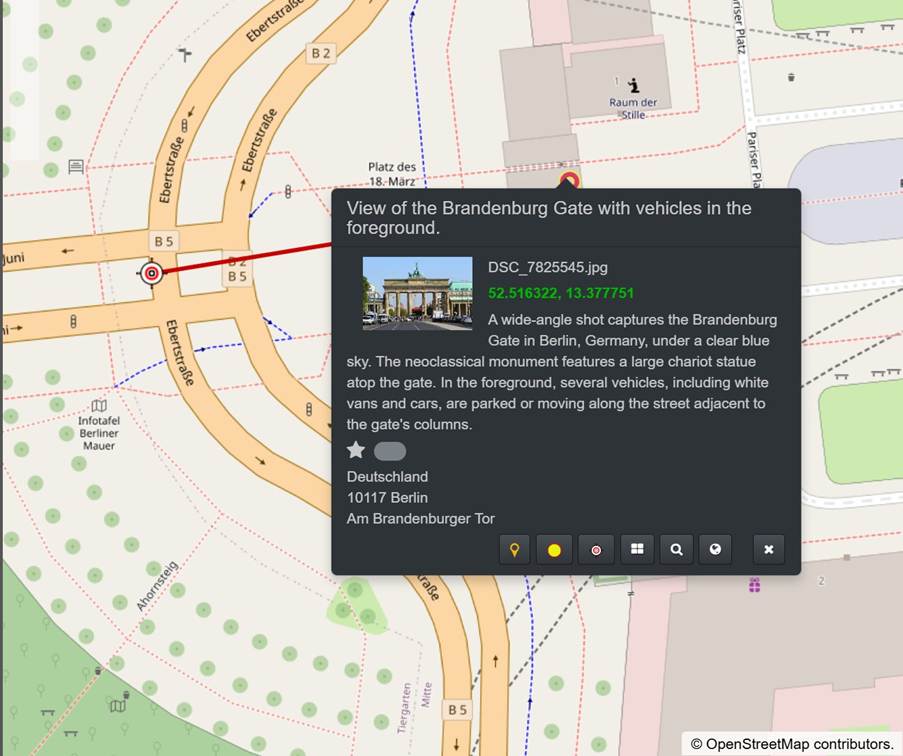The image size is (903, 756).
Task: Click the yellow map pin button
Action: click(x=514, y=550)
